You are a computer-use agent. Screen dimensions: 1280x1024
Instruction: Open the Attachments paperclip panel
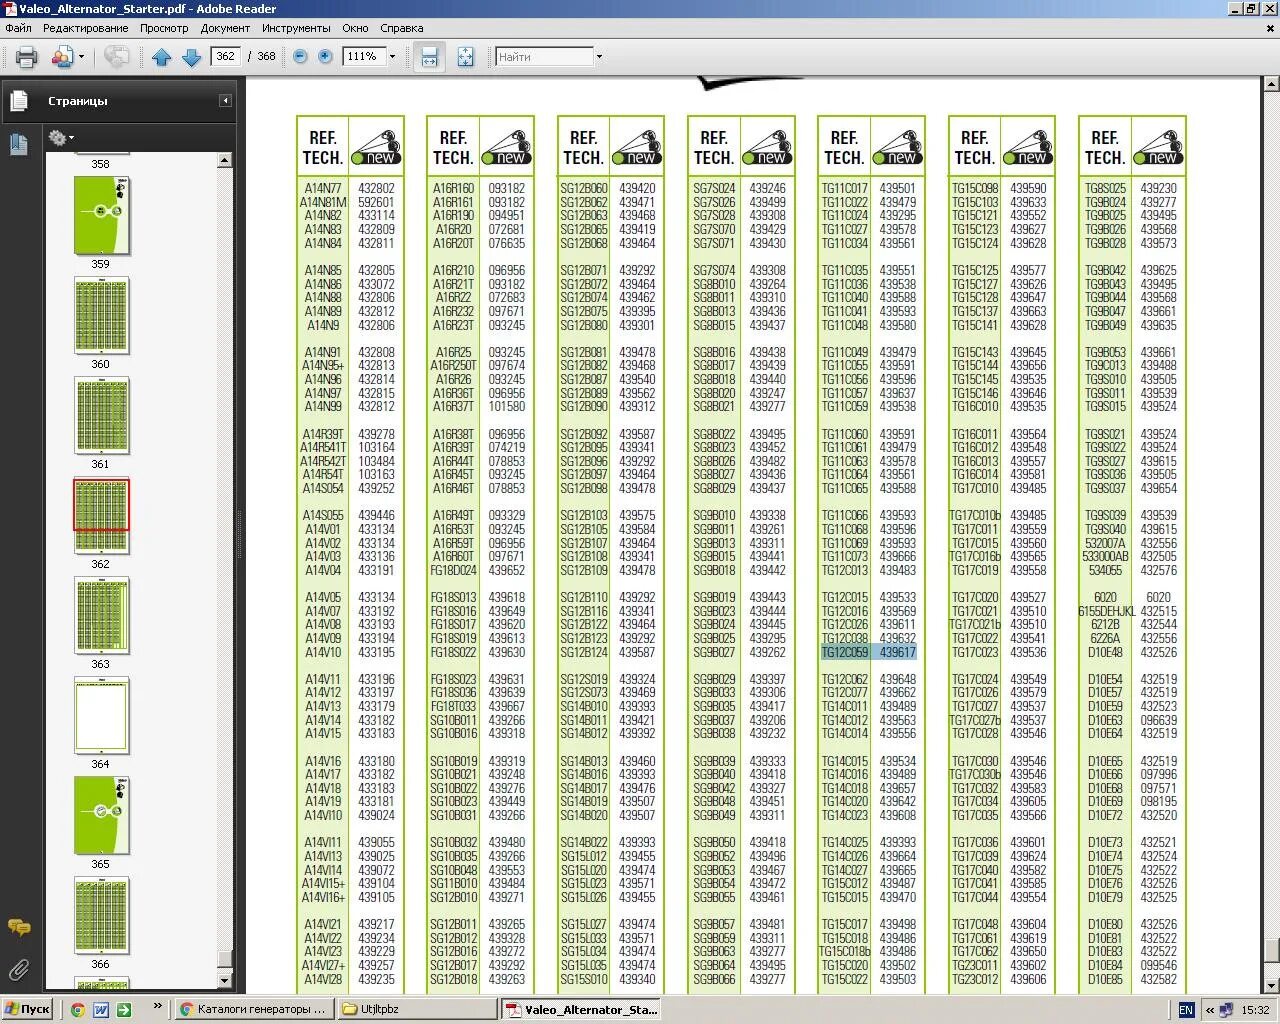point(18,969)
